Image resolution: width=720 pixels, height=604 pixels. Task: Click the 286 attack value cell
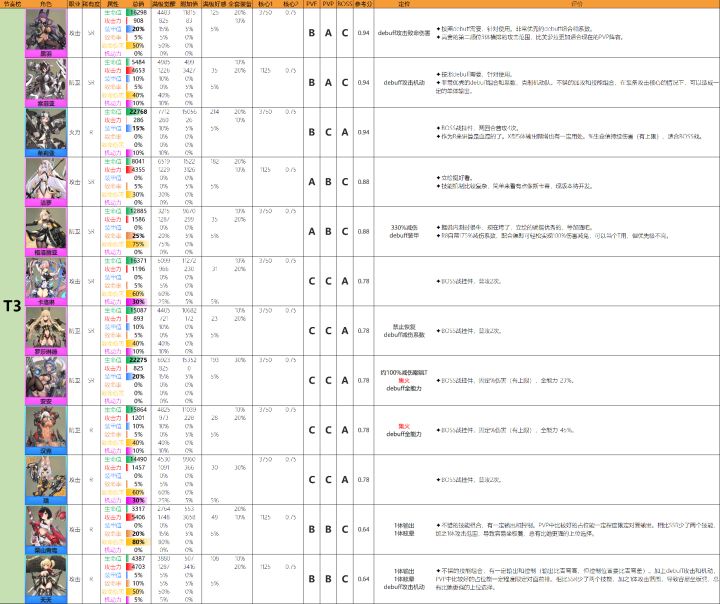coord(138,120)
